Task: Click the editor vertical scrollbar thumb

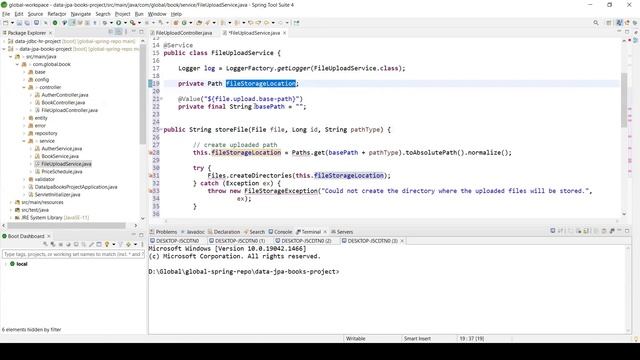Action: (x=624, y=100)
